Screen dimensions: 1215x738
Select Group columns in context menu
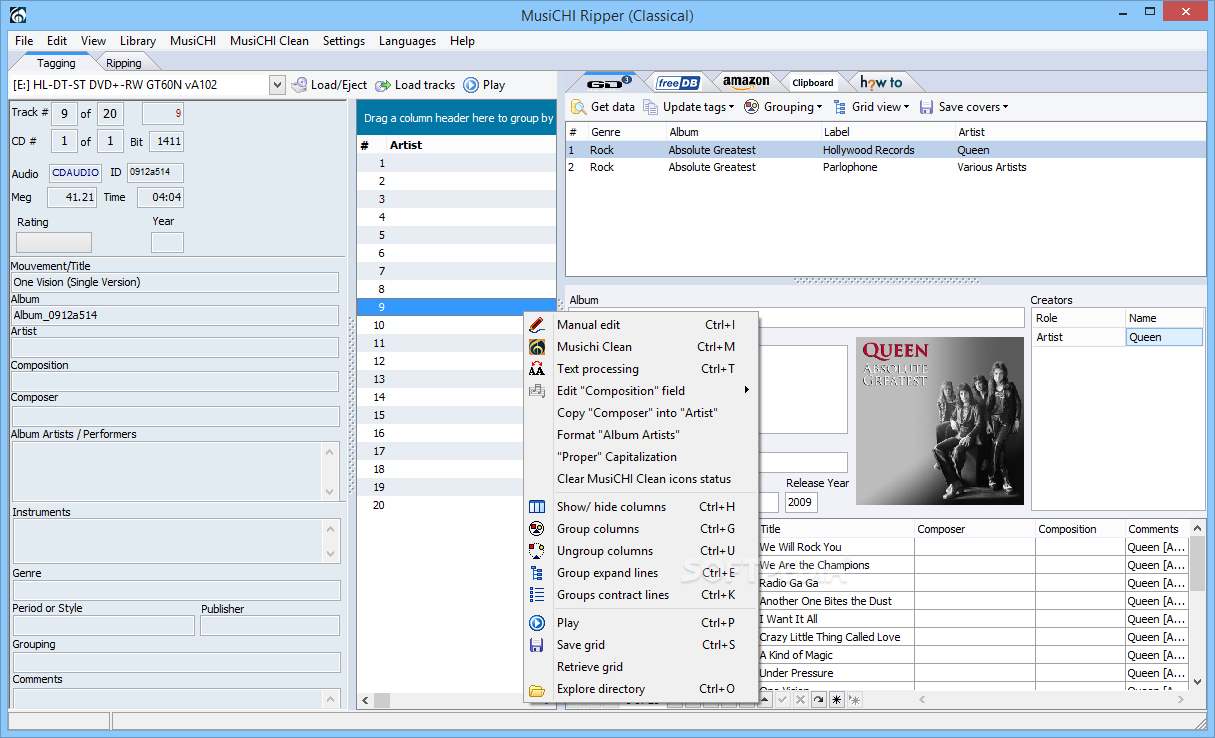(x=641, y=529)
